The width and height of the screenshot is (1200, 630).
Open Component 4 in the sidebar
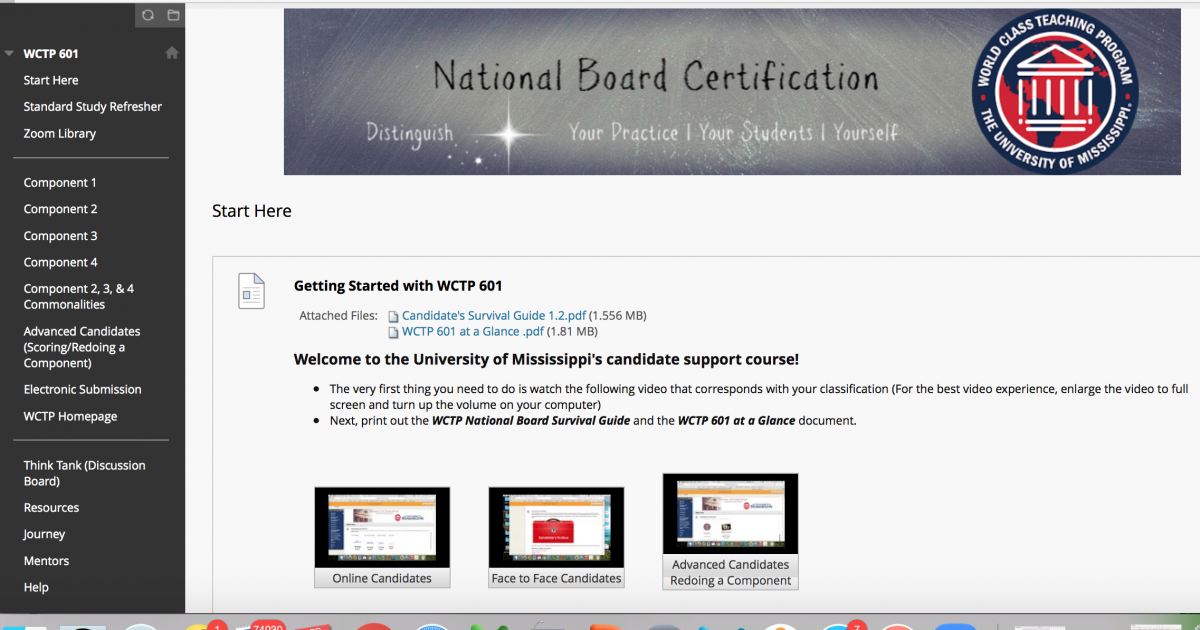pos(61,263)
